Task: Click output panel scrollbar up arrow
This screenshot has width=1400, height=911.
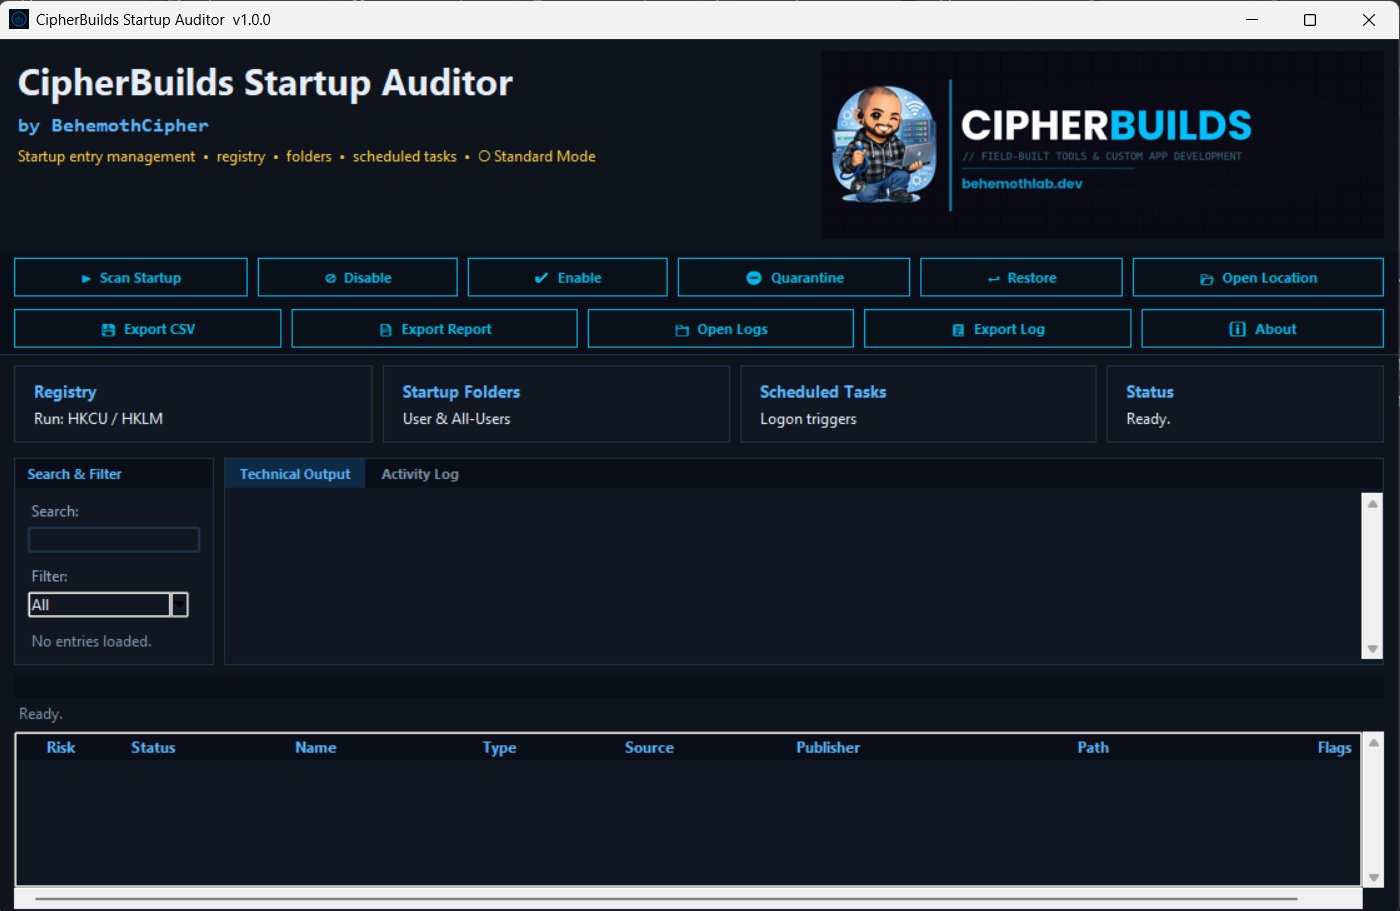Action: pos(1372,503)
